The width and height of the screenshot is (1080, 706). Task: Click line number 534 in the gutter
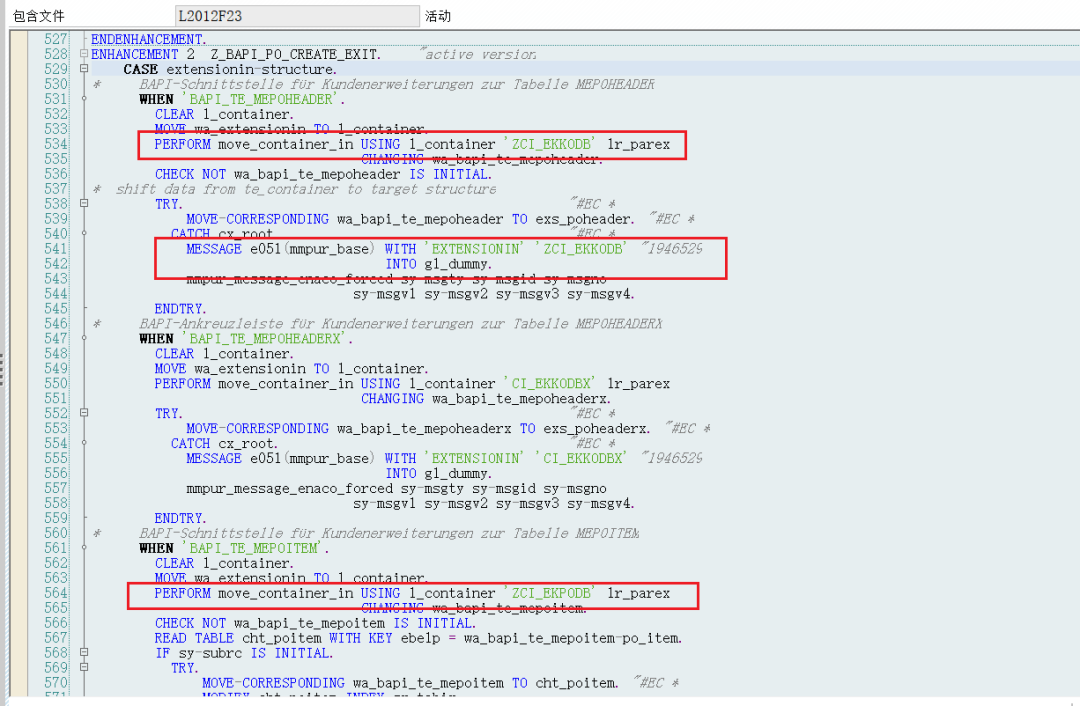(x=56, y=144)
